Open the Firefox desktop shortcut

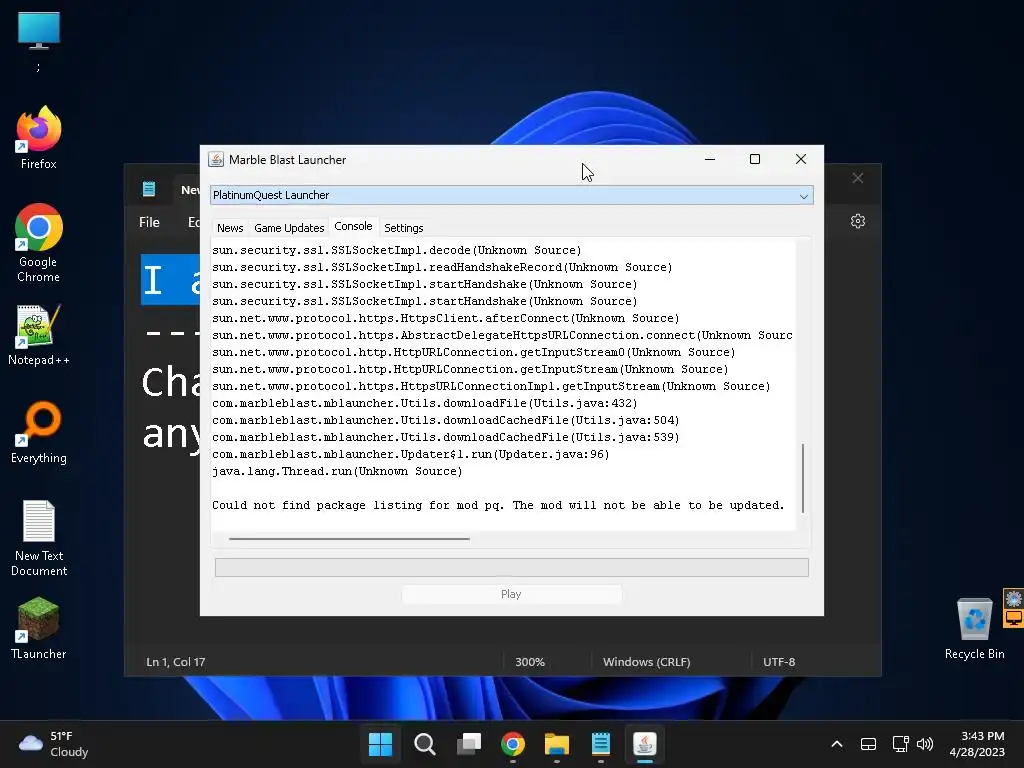click(39, 138)
